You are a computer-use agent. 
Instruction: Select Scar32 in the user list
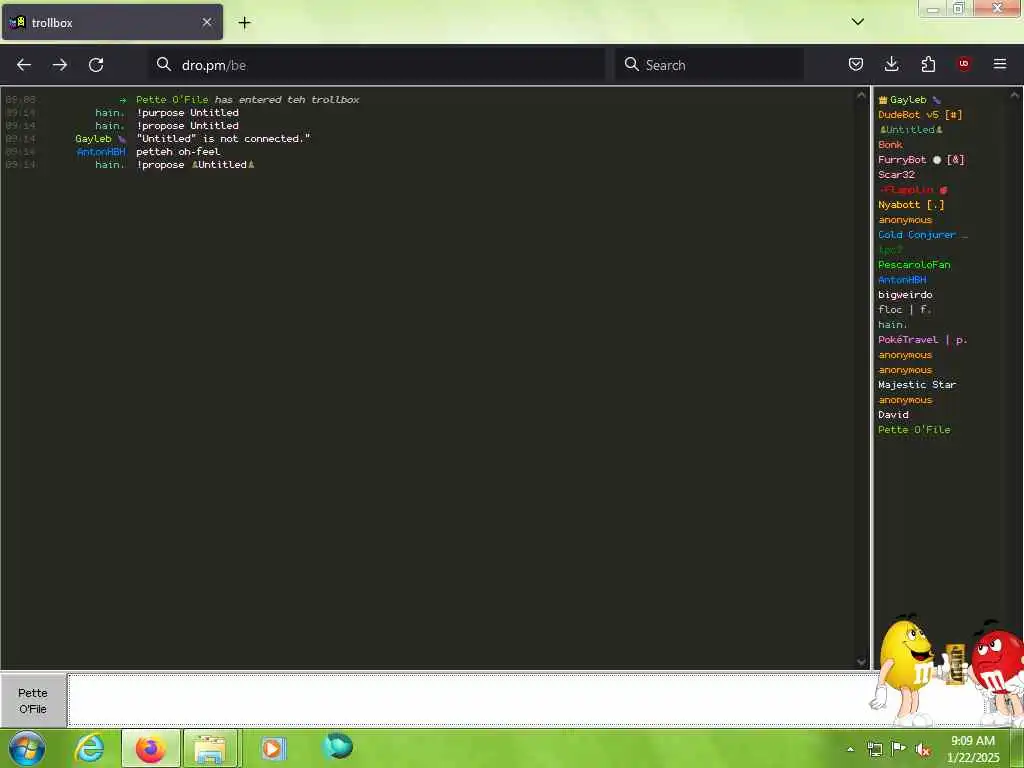coord(896,175)
